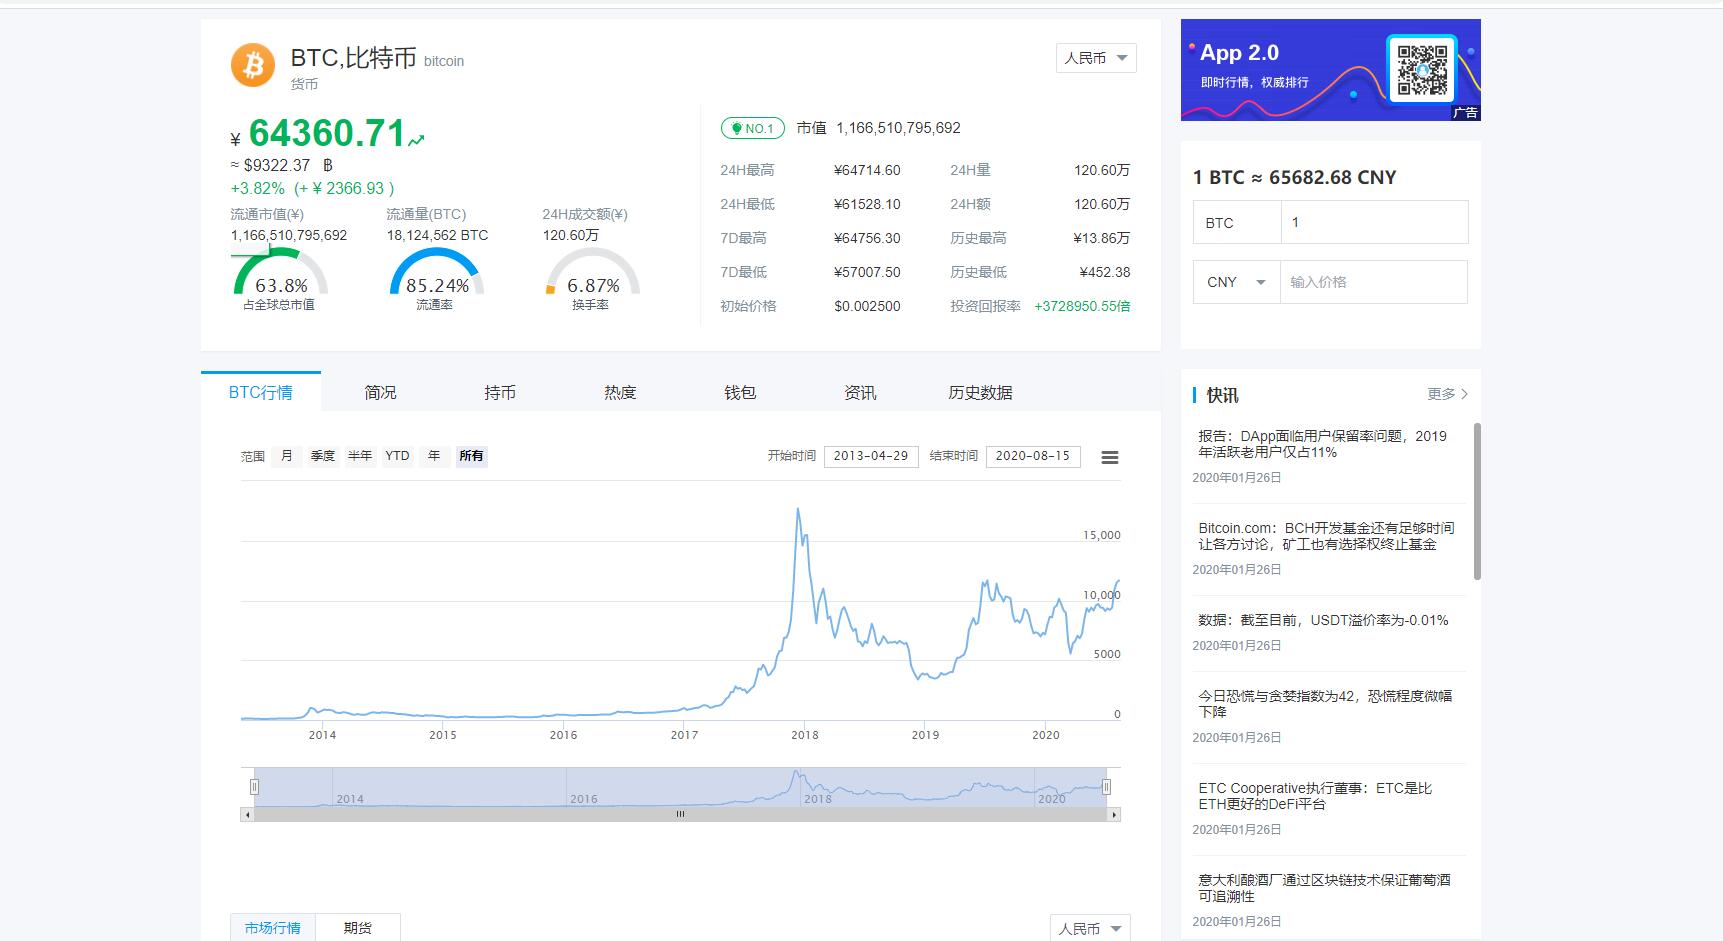Expand the CNY currency selector in converter

(1236, 282)
